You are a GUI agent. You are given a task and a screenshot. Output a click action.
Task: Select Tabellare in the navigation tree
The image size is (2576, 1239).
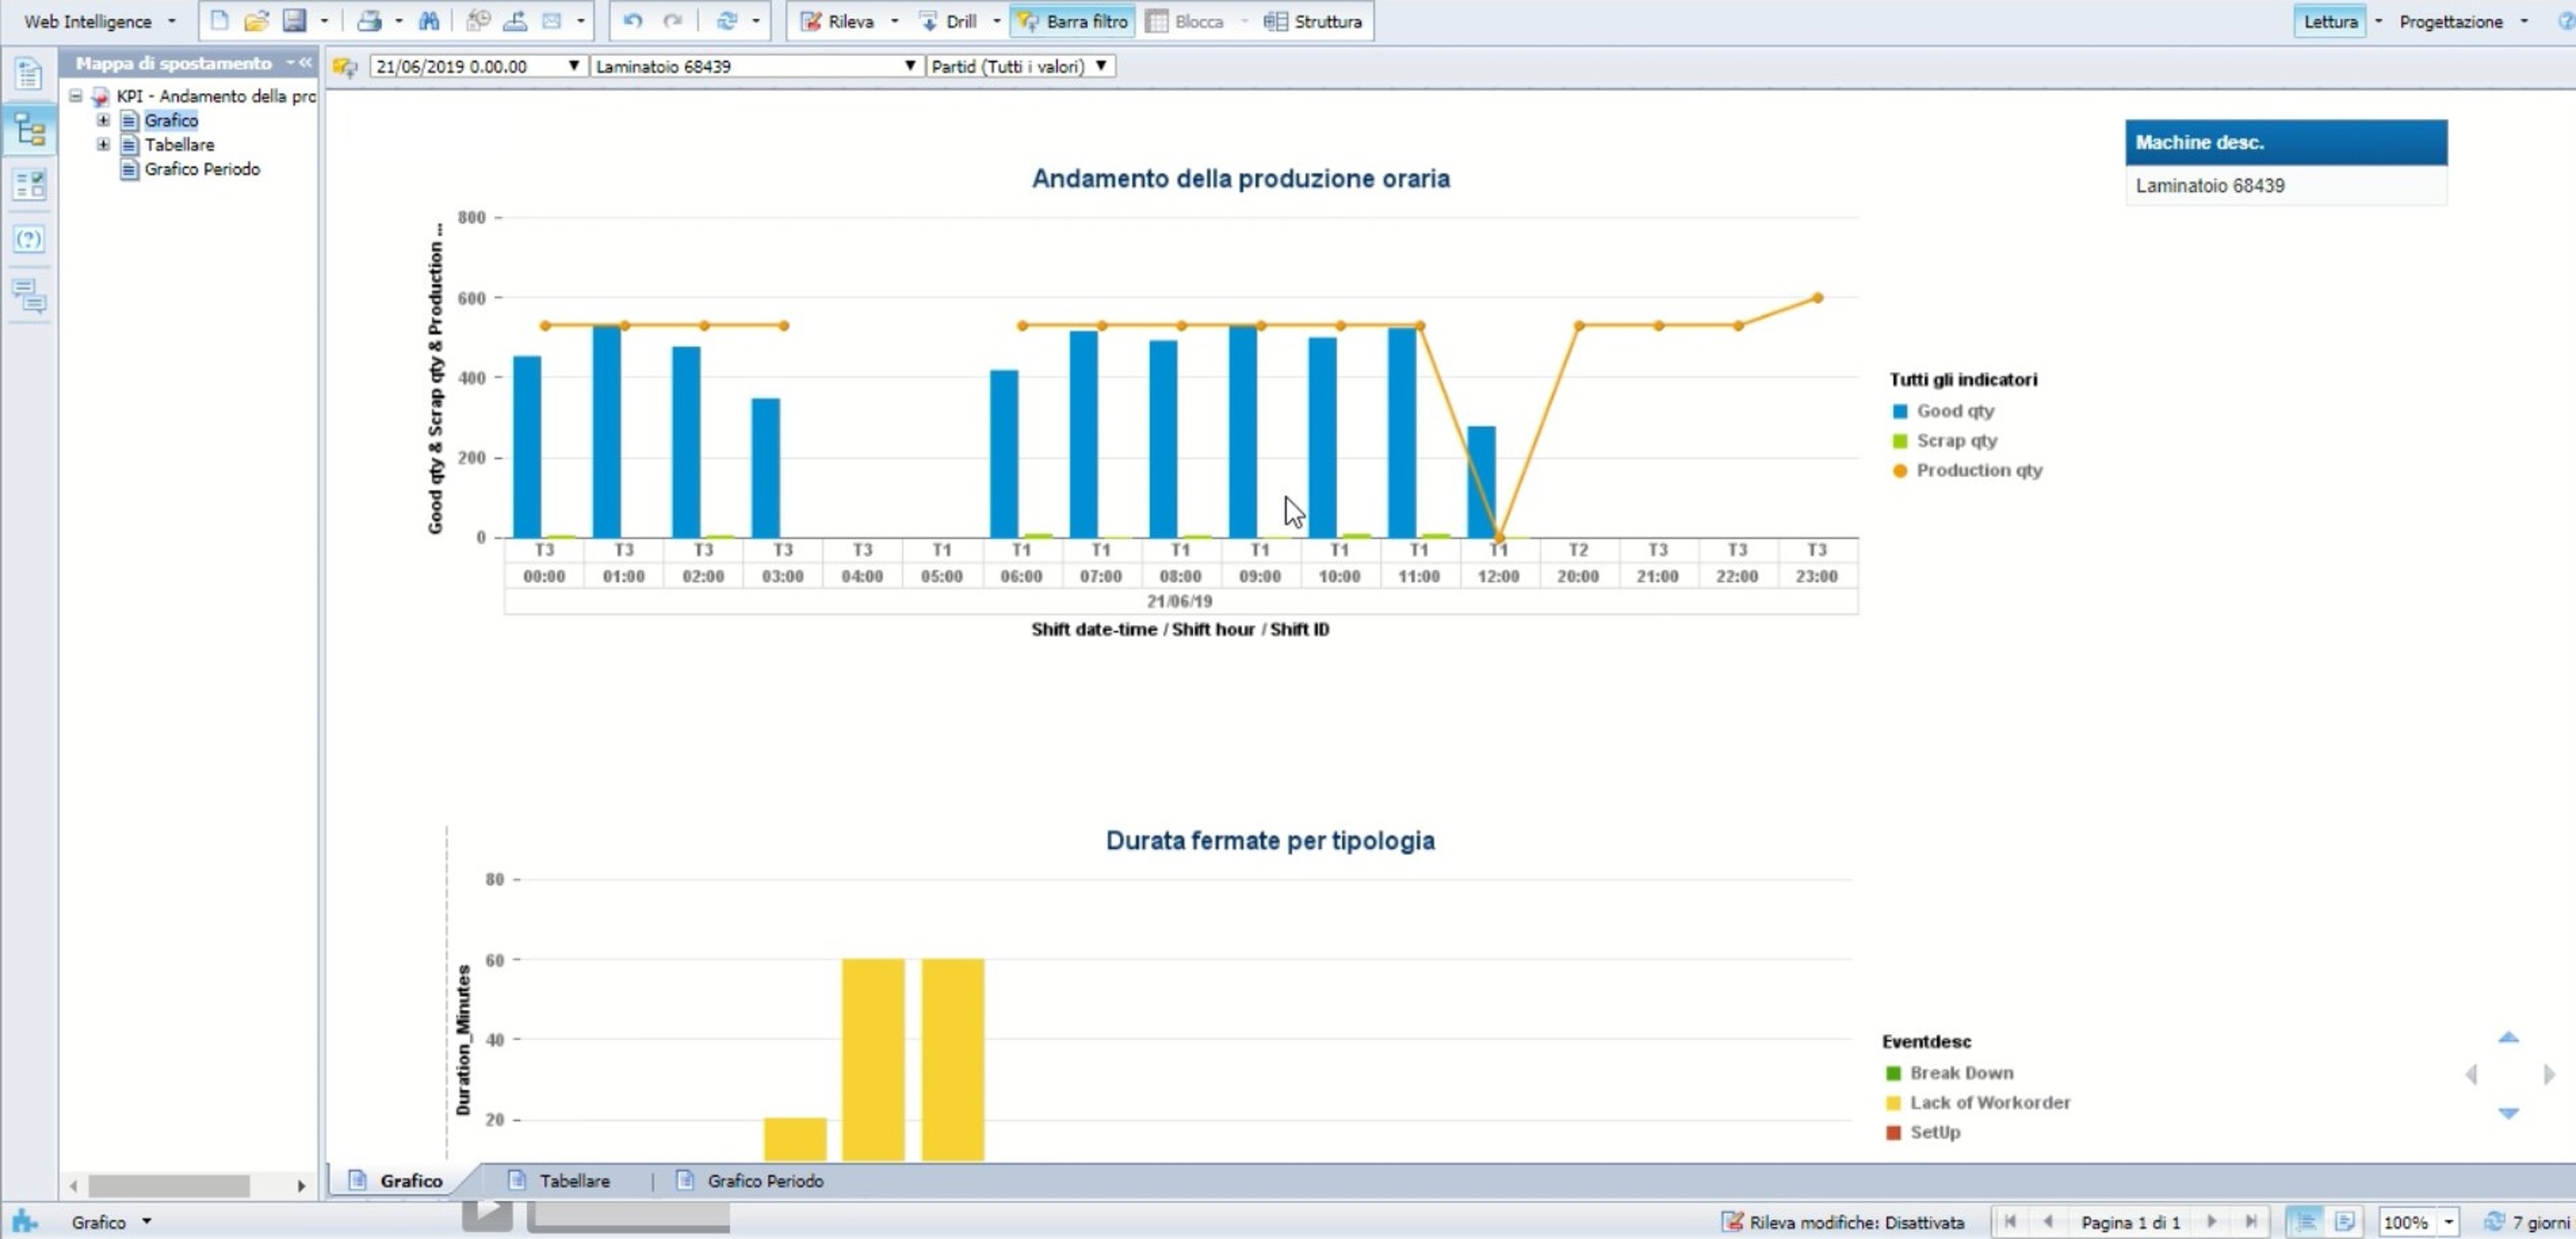[179, 145]
